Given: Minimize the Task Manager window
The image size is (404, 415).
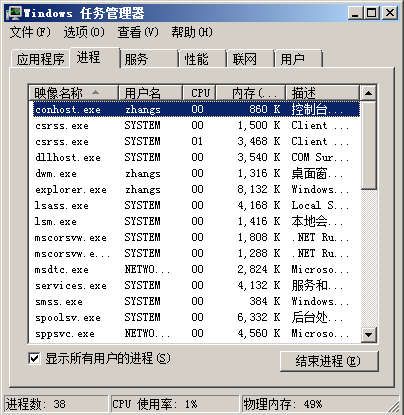Looking at the screenshot, I should [356, 13].
